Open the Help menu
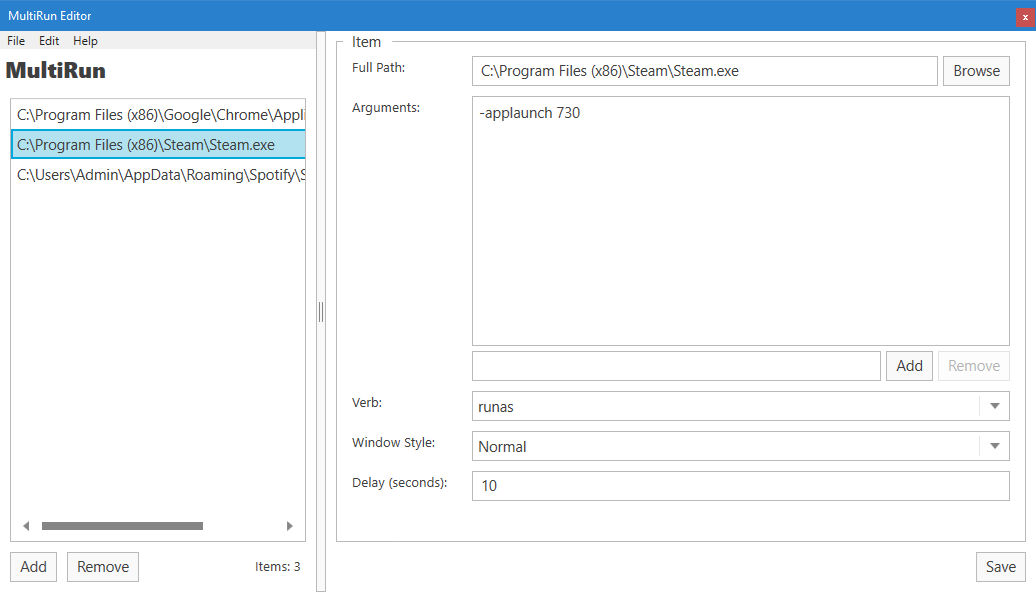This screenshot has width=1036, height=592. [x=85, y=41]
